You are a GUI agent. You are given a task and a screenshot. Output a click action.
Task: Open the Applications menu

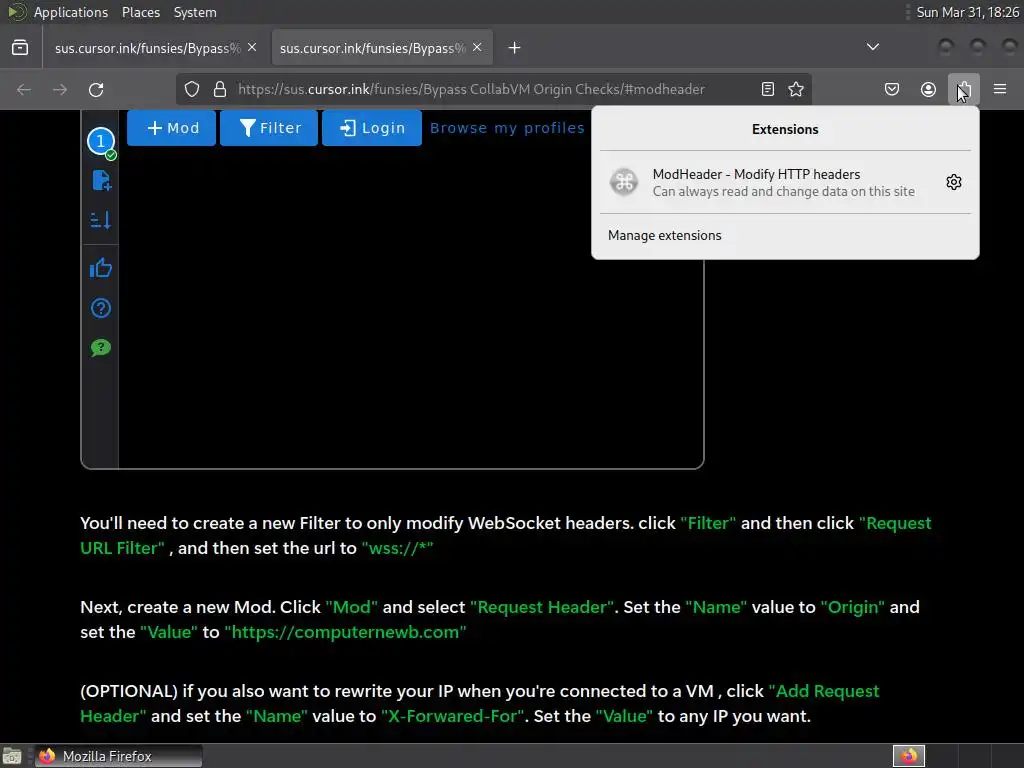tap(71, 12)
